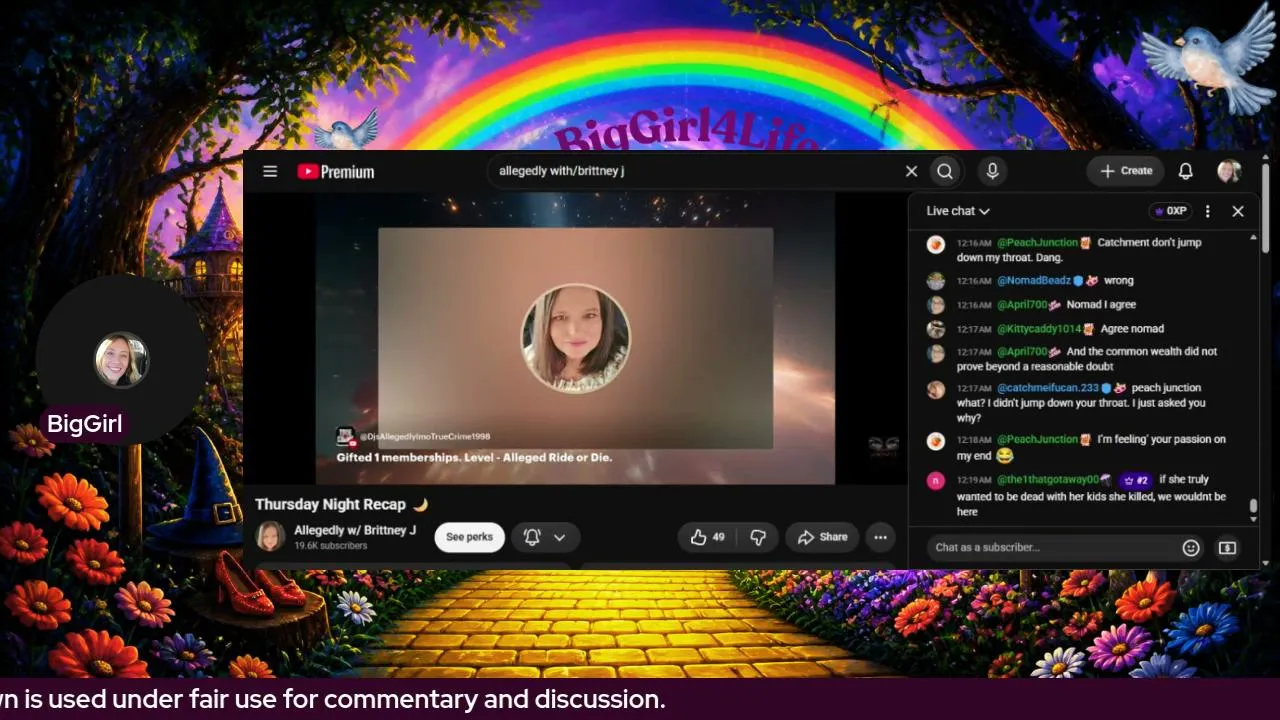Click @catchmeifucan.233 username in chat
This screenshot has width=1280, height=720.
coord(1048,388)
